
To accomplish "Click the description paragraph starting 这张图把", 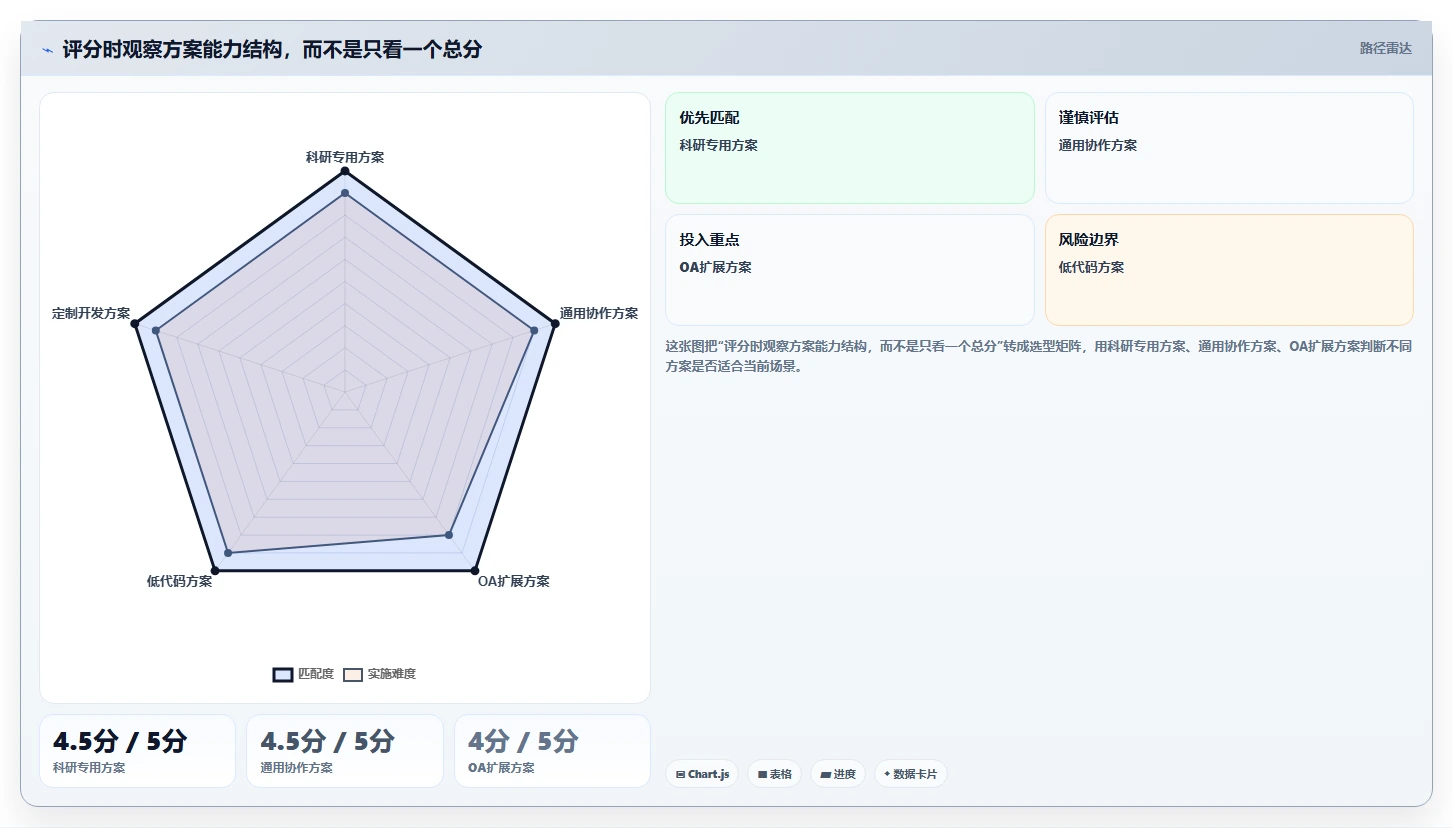I will 1038,356.
